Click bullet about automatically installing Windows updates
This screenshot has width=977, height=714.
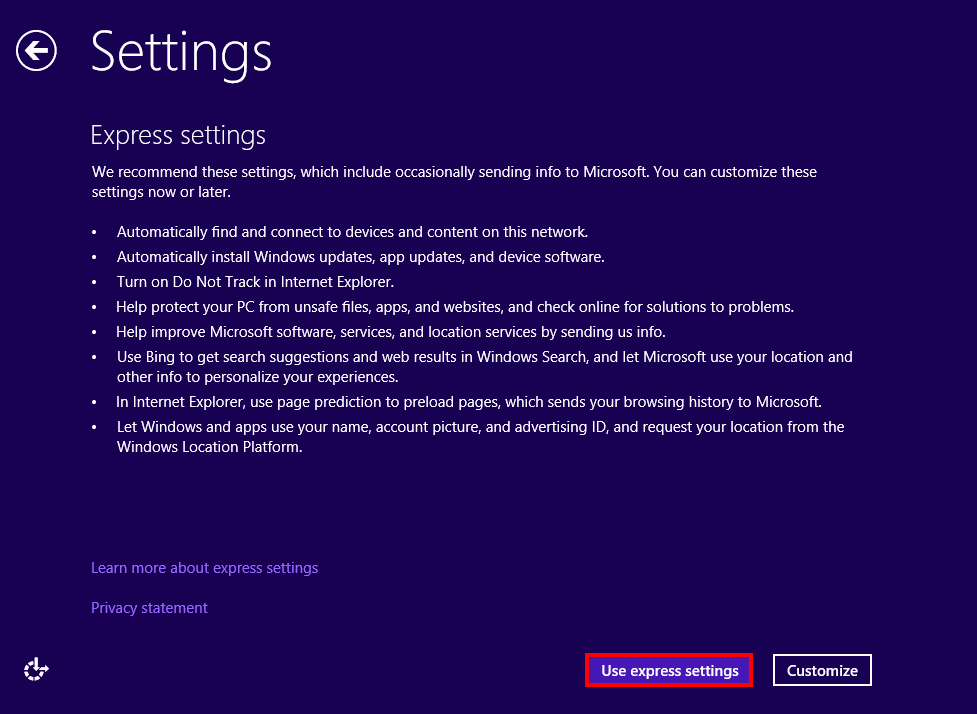coord(361,257)
